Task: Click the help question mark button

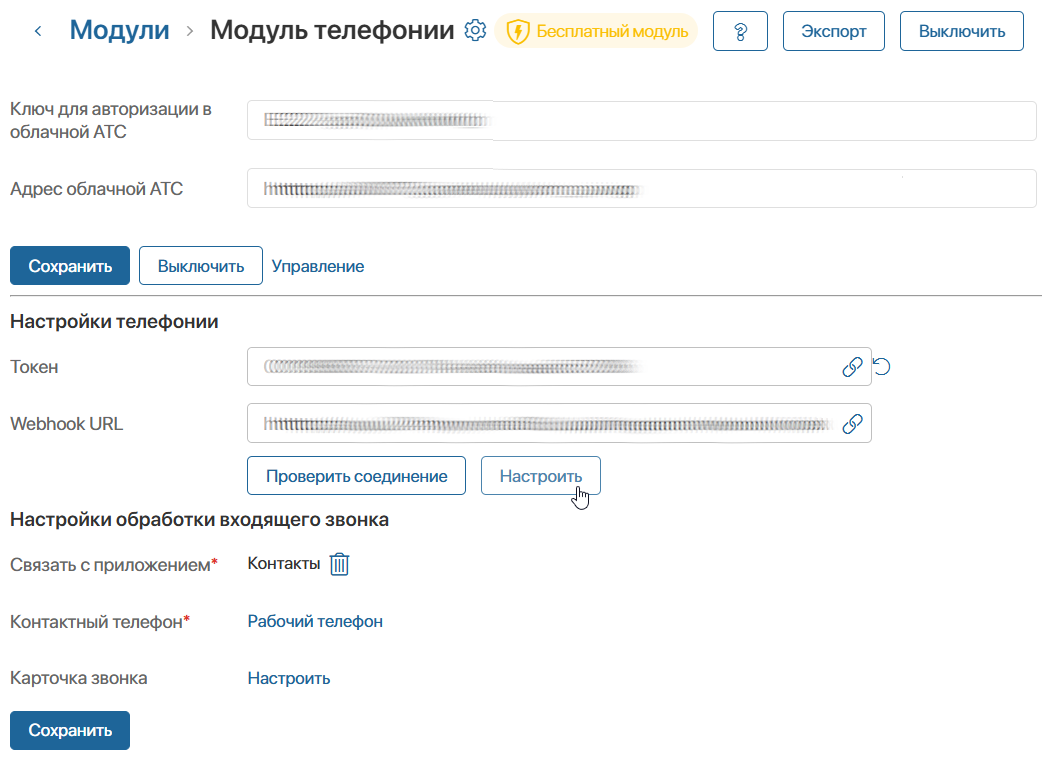Action: pyautogui.click(x=740, y=31)
